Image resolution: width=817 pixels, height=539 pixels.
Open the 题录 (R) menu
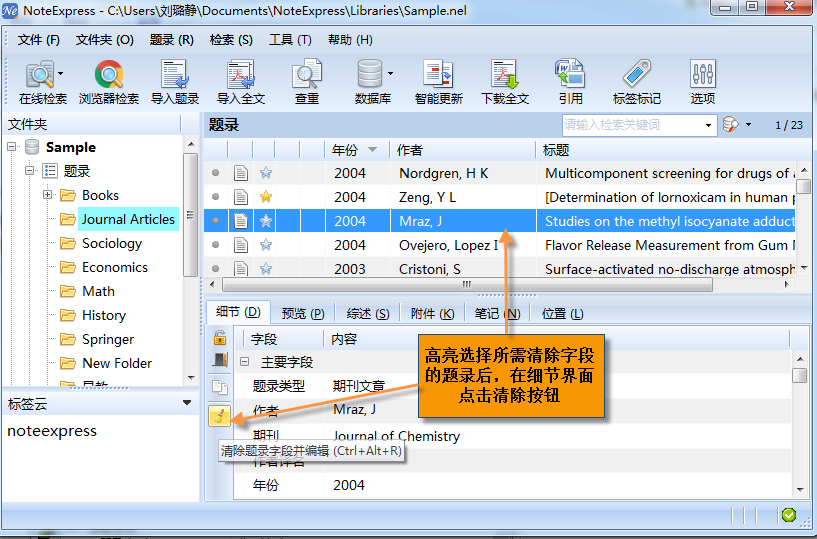click(x=171, y=40)
